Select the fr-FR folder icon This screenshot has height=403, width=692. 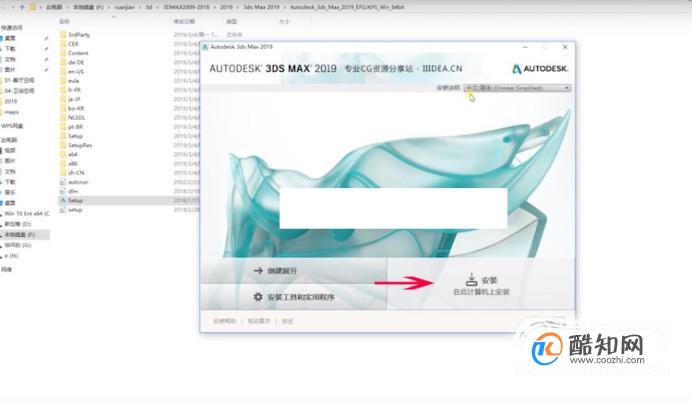tap(63, 90)
